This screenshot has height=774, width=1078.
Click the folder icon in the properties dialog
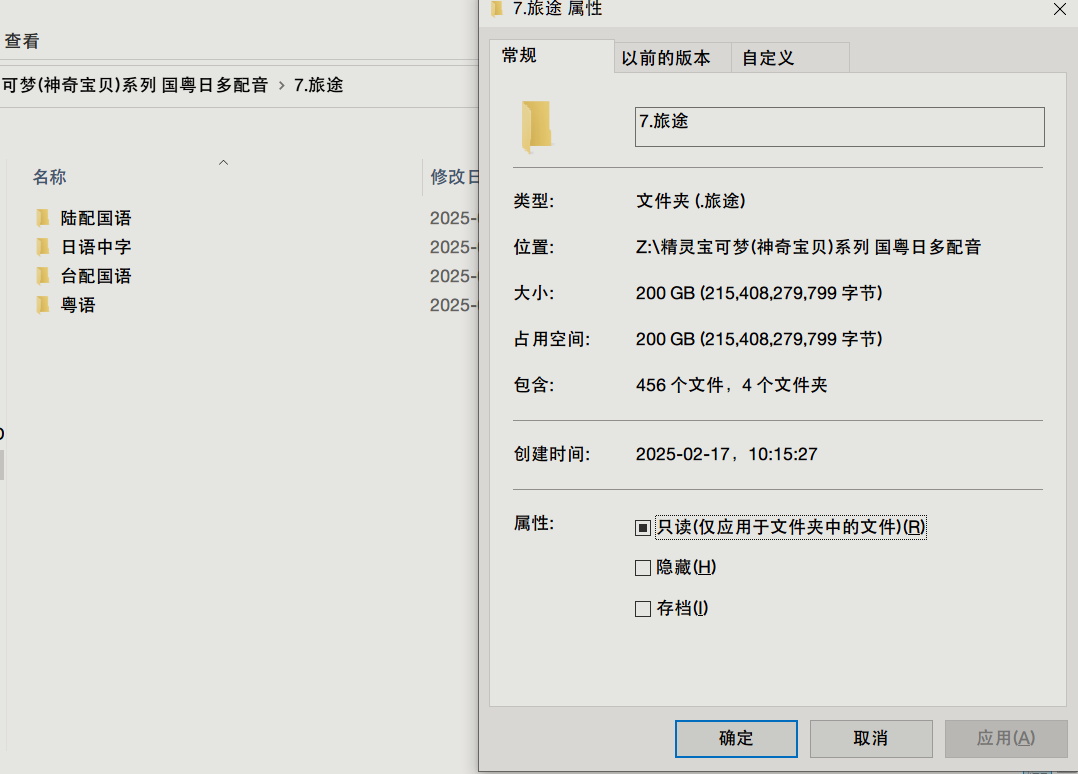[x=536, y=125]
